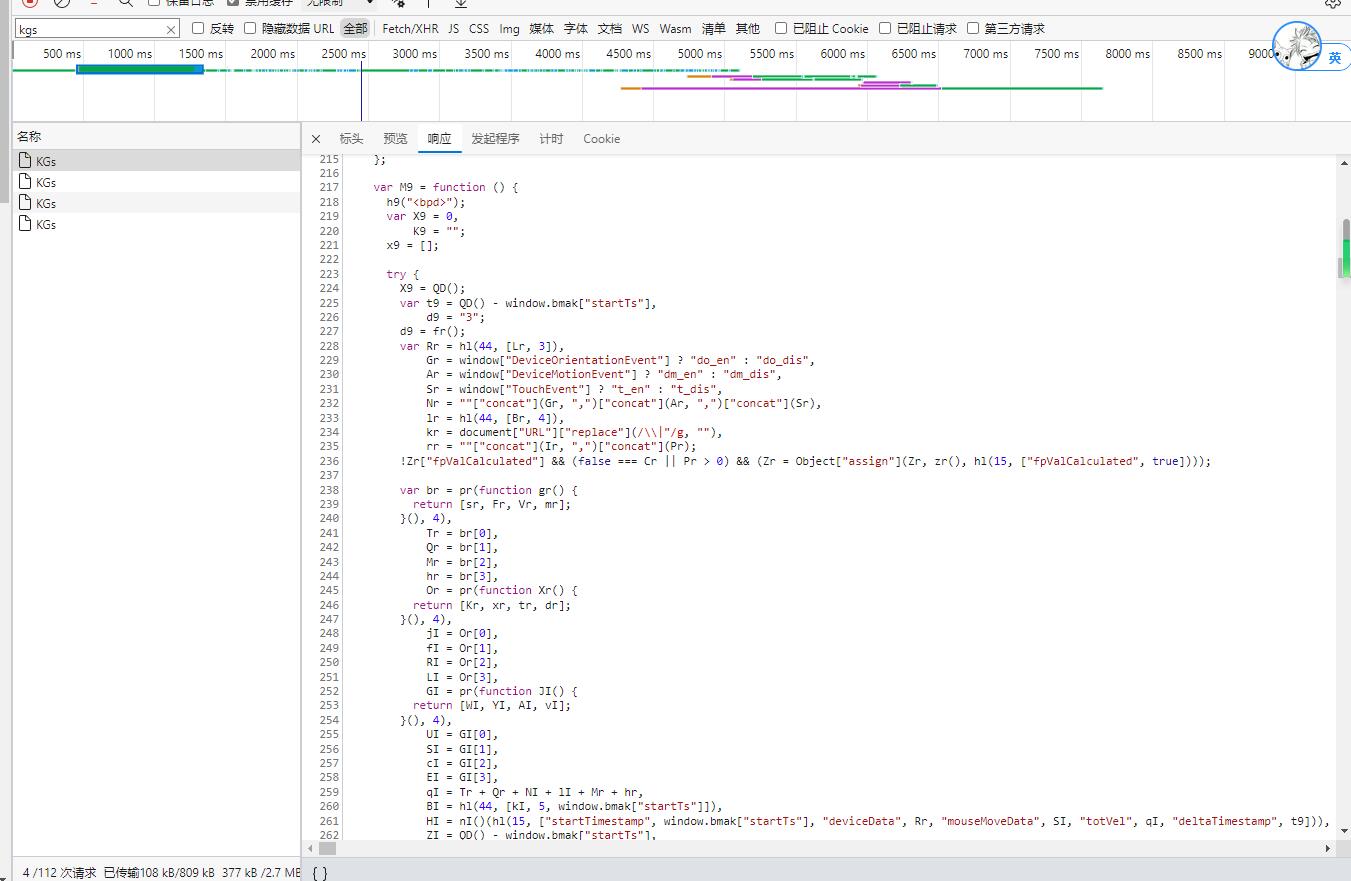Click the 'var M9 = function ()' code line
Screen dimensions: 1351x881
pyautogui.click(x=445, y=187)
